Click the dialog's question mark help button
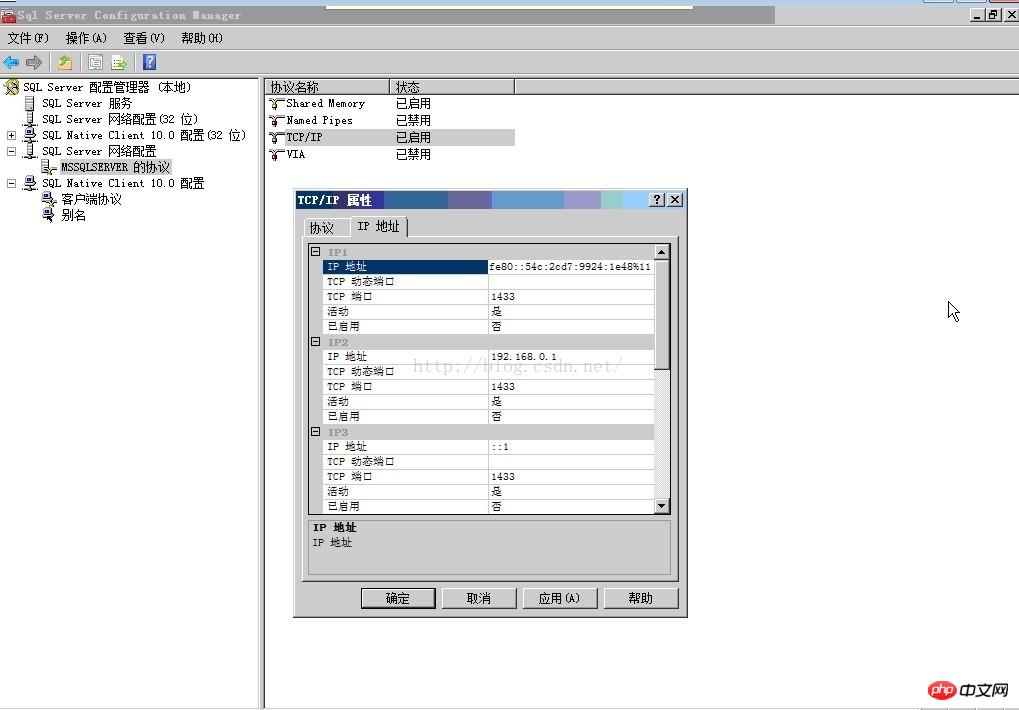This screenshot has width=1019, height=710. 657,199
